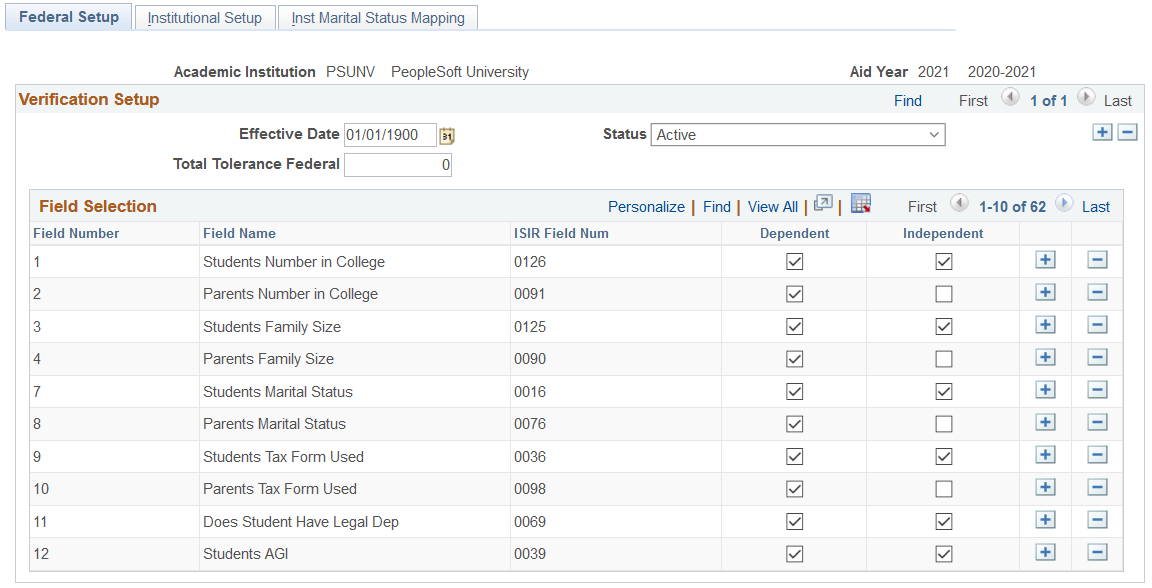Click the previous-row arrow in Verification Setup navigation

(x=1010, y=100)
